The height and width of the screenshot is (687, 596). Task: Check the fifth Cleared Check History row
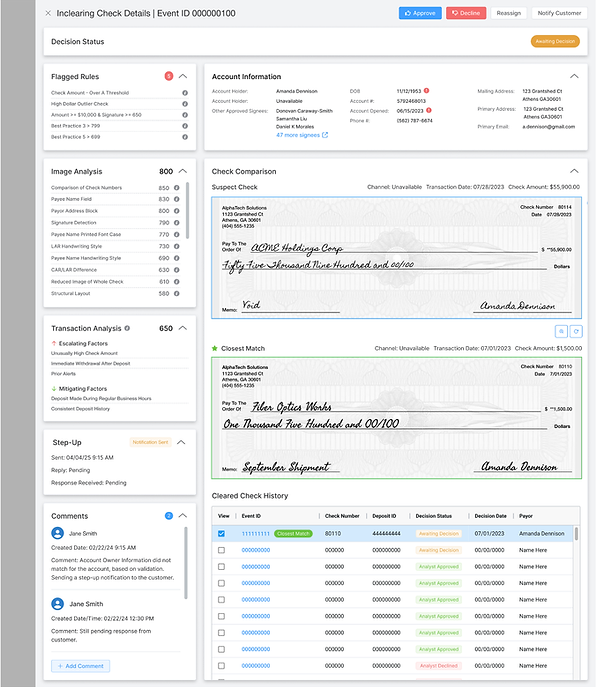pyautogui.click(x=221, y=600)
